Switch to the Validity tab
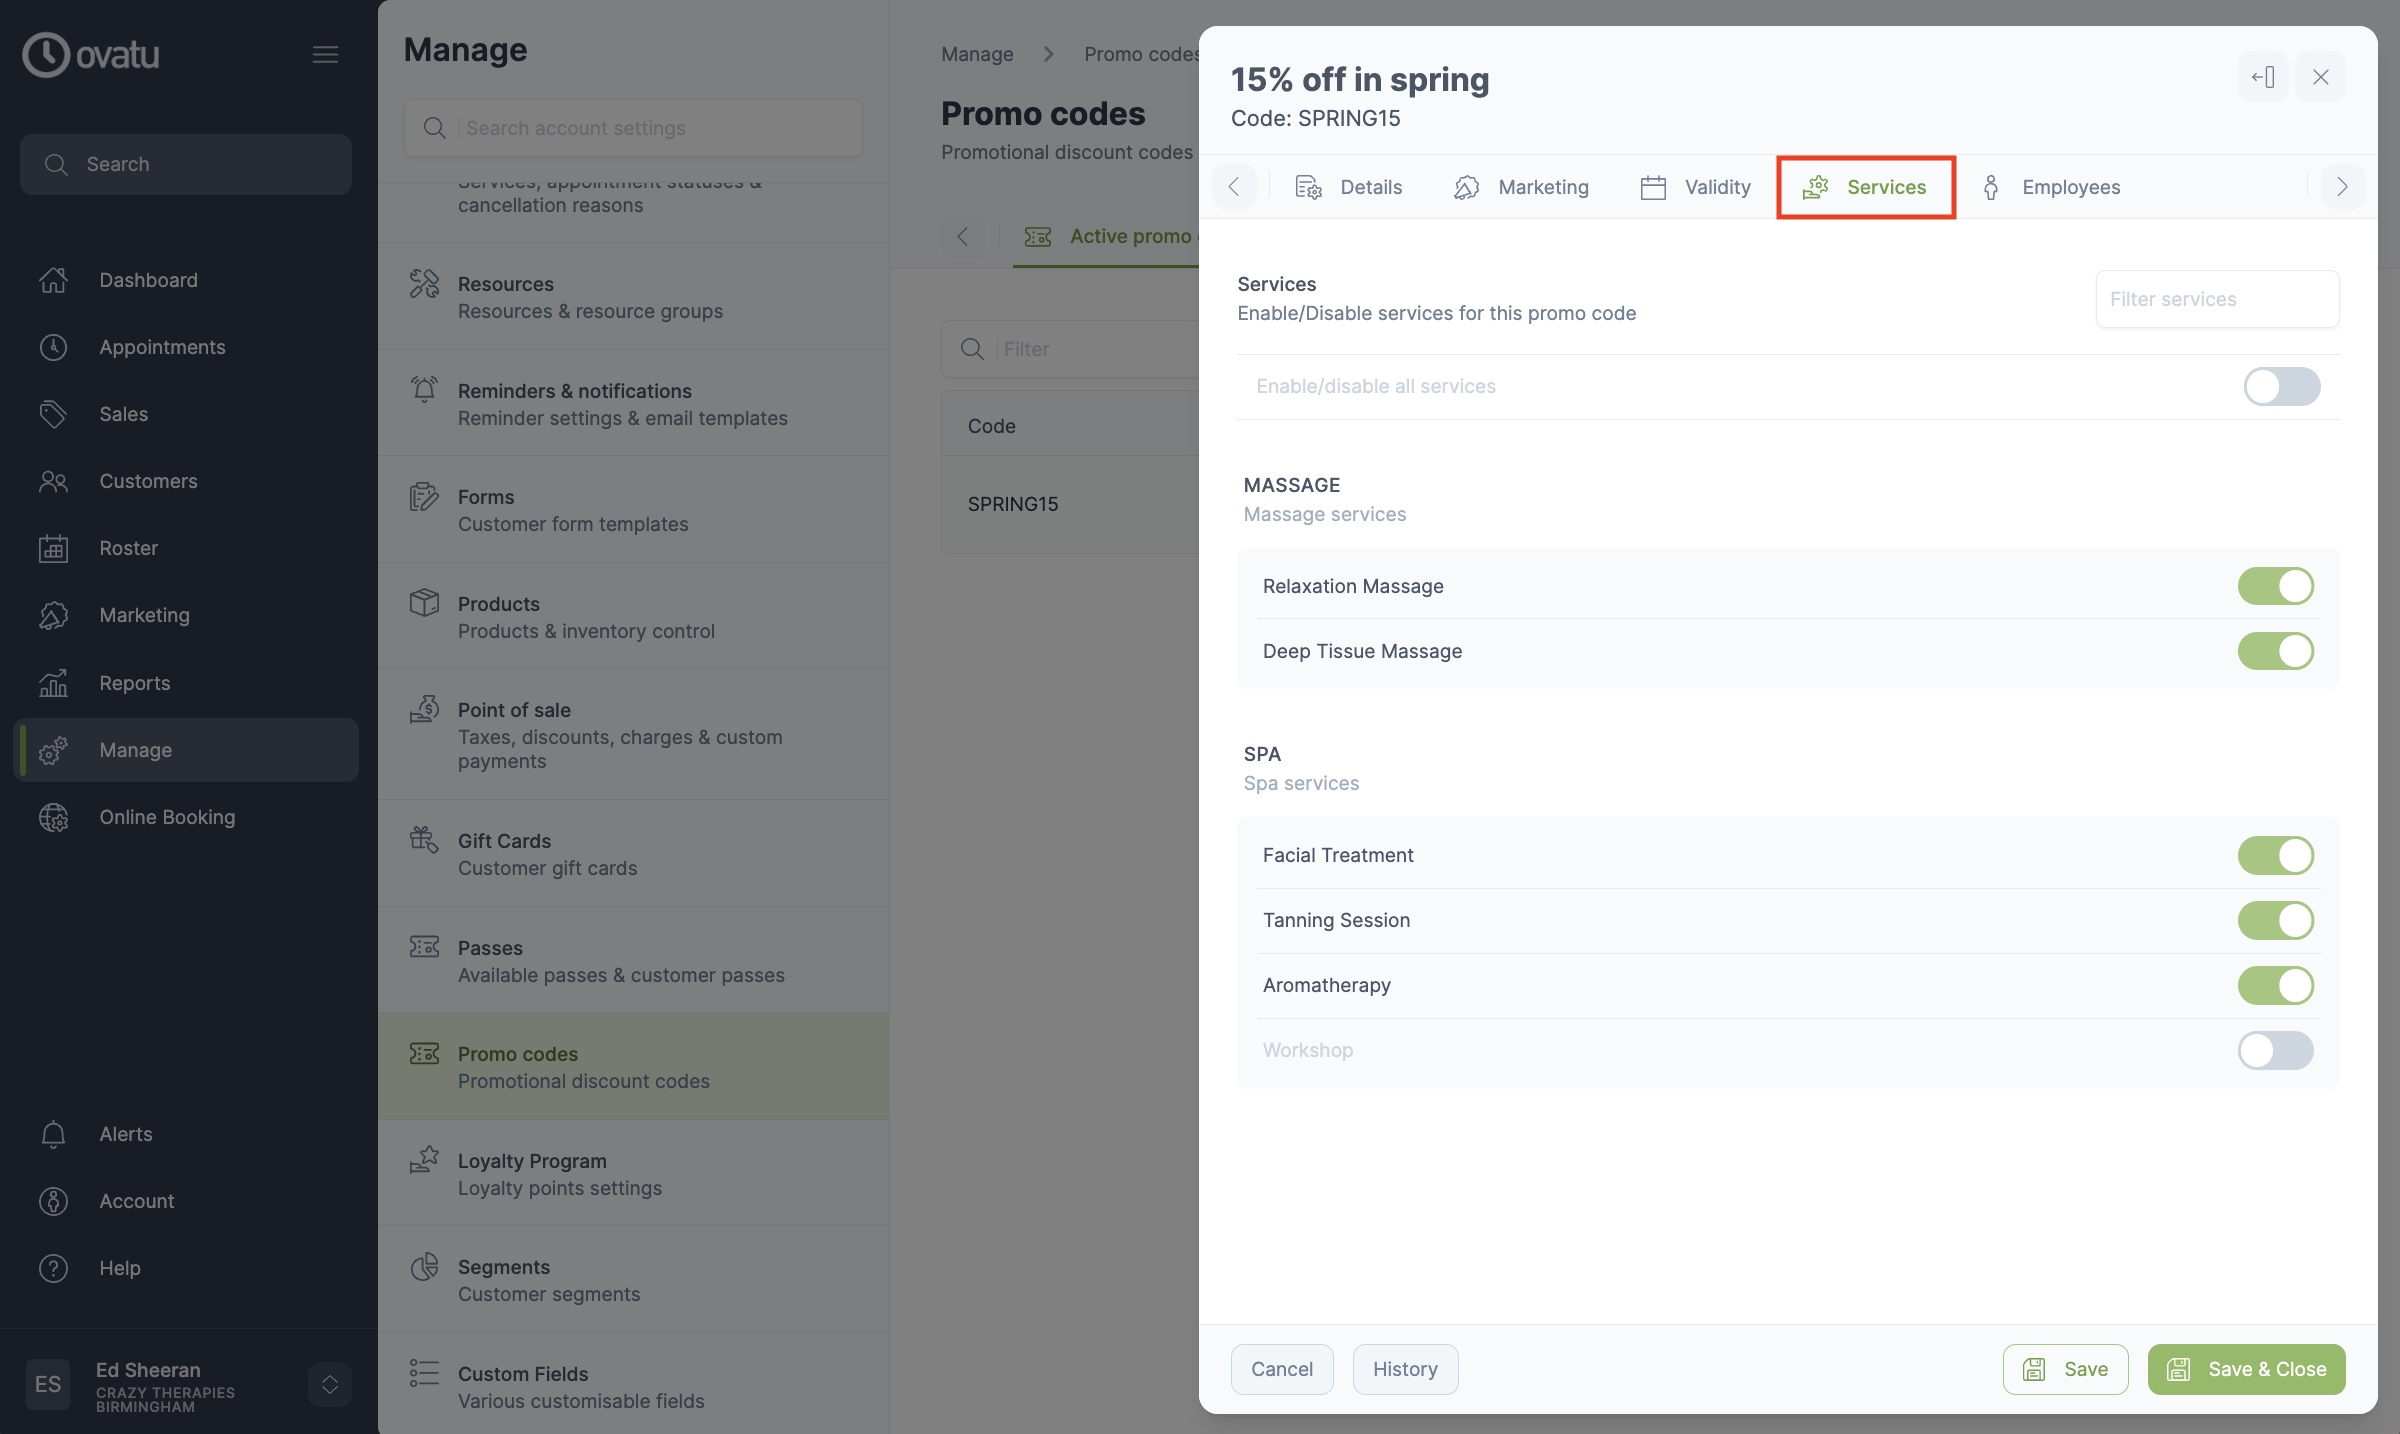 [x=1717, y=187]
